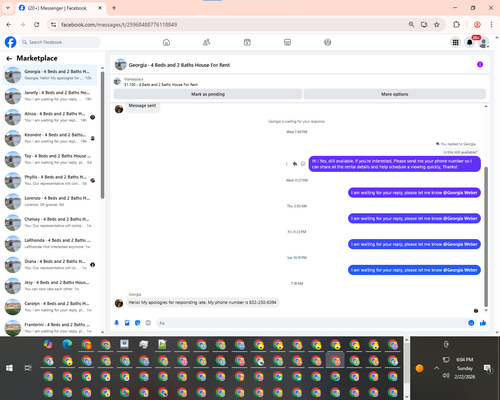
Task: Bookmark this page with the star icon
Action: [x=437, y=24]
